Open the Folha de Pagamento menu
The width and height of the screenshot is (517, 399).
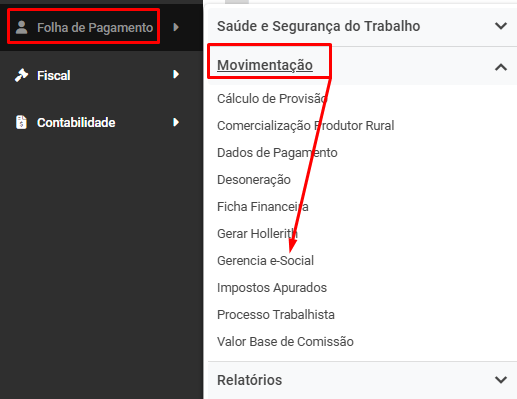(95, 28)
